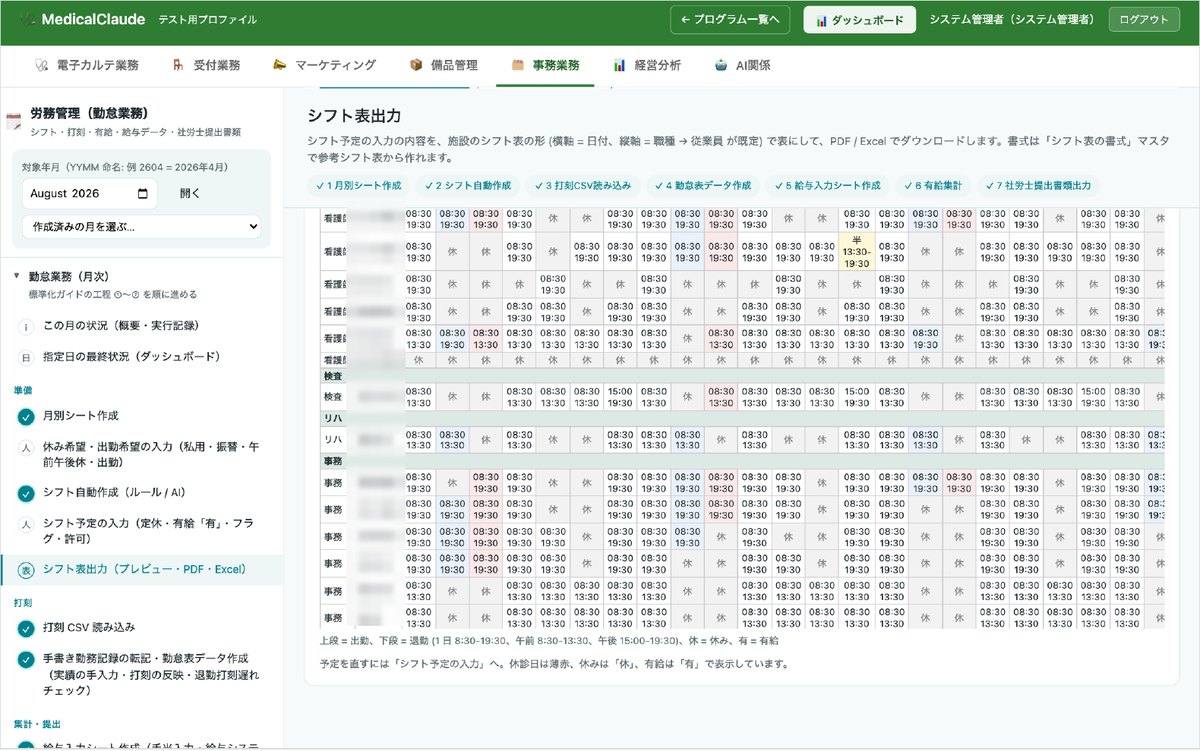Click the 労務管理 calendar icon in sidebar
The image size is (1200, 751).
(x=14, y=122)
